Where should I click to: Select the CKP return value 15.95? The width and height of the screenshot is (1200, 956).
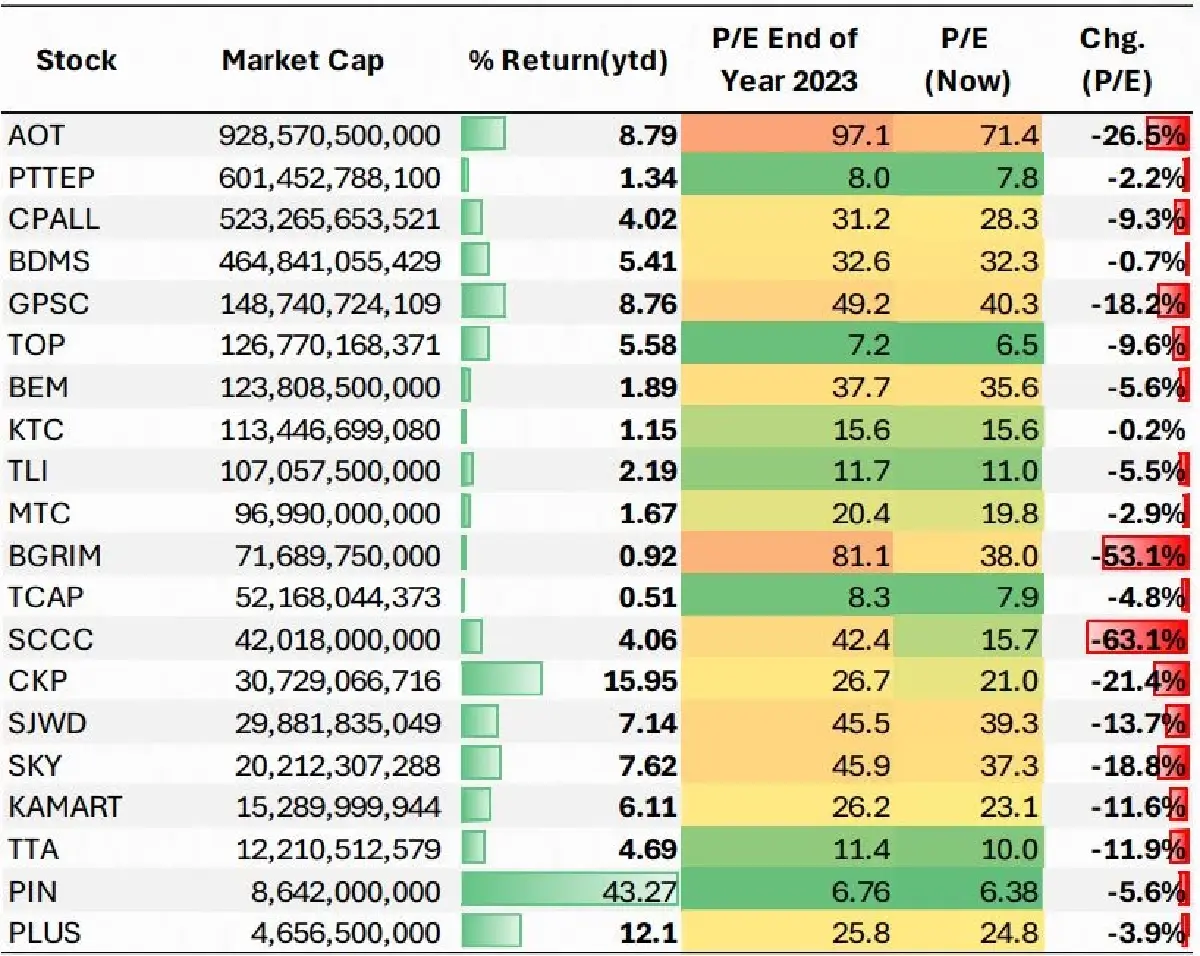(640, 681)
